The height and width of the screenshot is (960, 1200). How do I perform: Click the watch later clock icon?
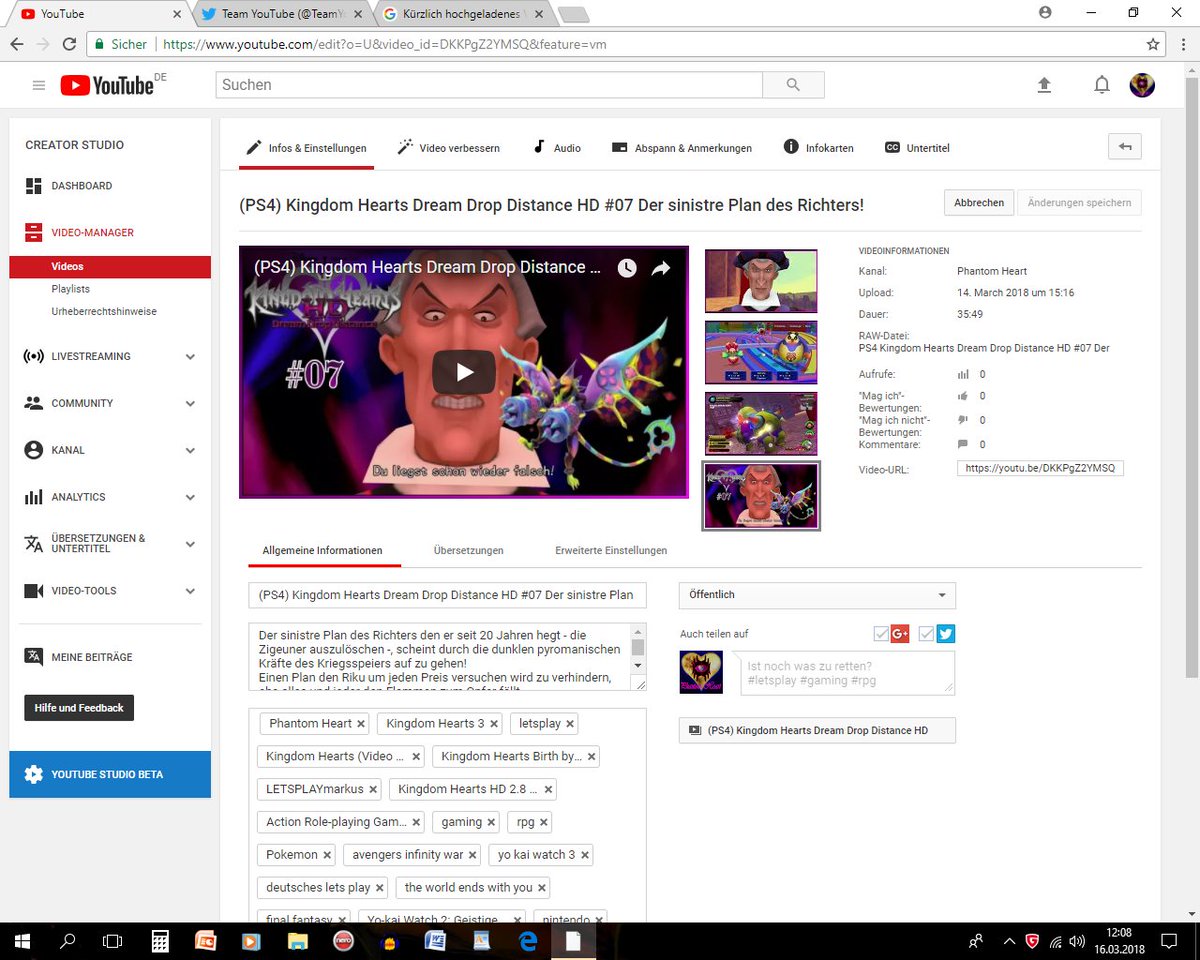(x=627, y=268)
